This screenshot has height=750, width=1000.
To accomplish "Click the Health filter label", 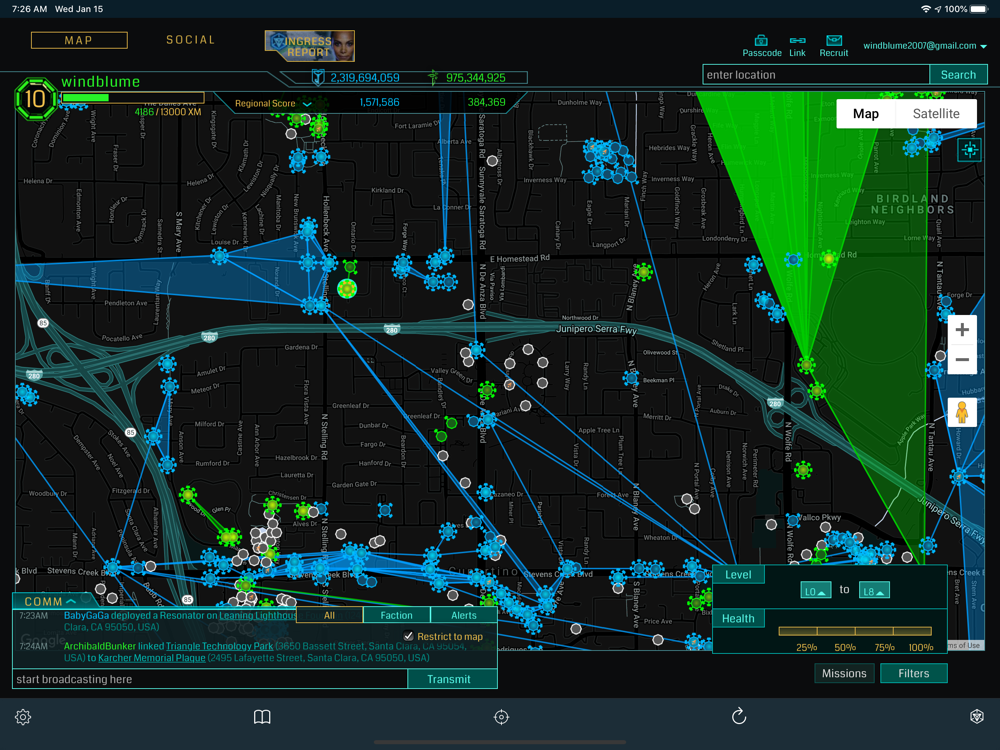I will click(x=738, y=619).
